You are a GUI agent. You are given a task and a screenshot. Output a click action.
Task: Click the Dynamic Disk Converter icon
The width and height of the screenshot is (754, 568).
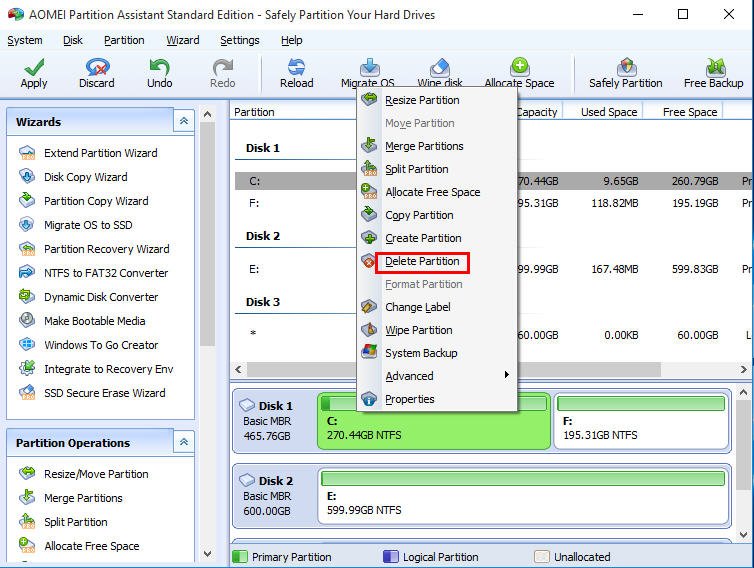(27, 297)
